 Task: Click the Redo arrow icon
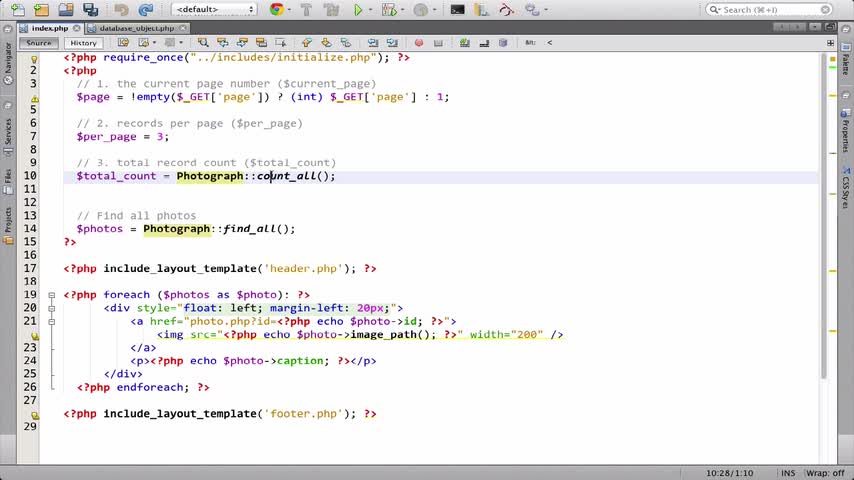point(145,9)
